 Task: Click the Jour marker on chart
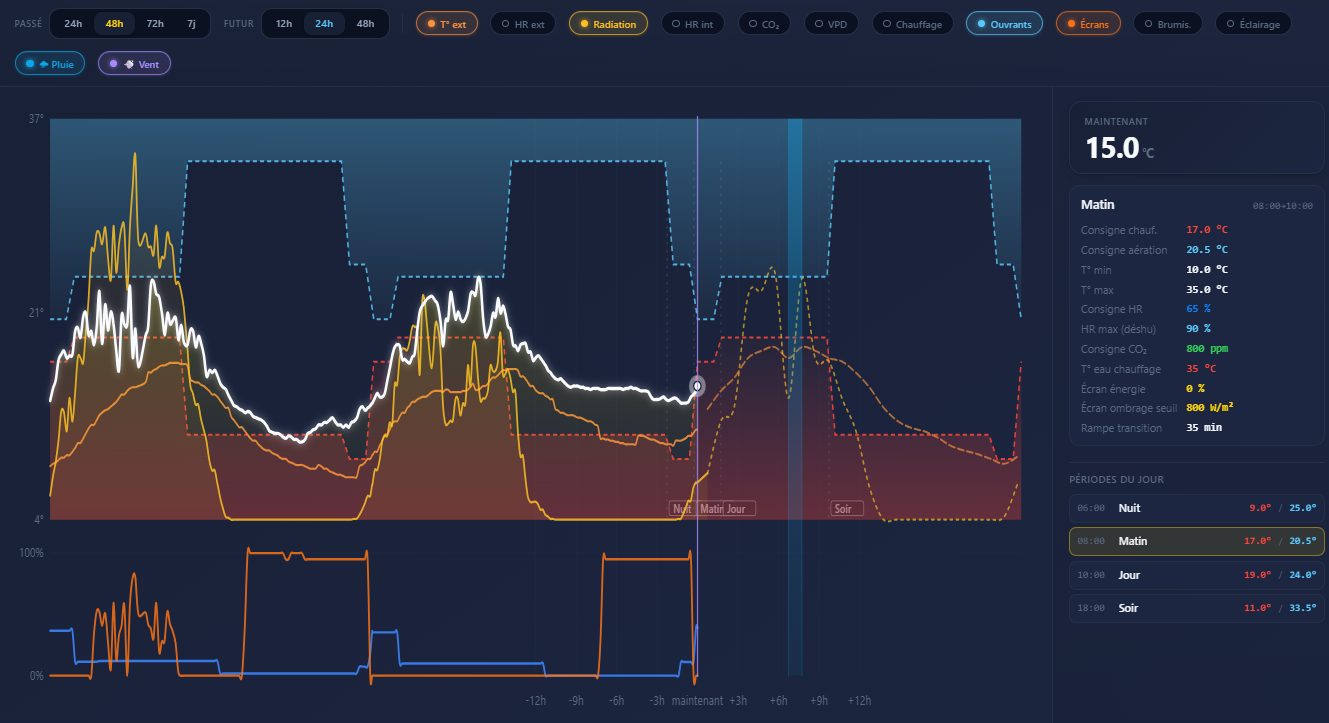tap(739, 509)
